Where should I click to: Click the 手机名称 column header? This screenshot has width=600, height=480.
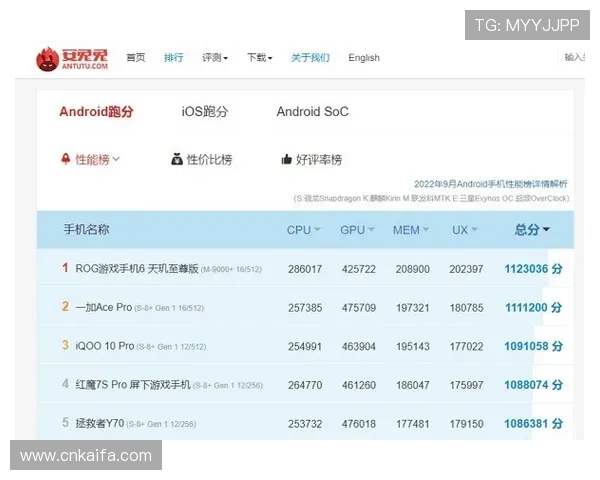coord(86,229)
